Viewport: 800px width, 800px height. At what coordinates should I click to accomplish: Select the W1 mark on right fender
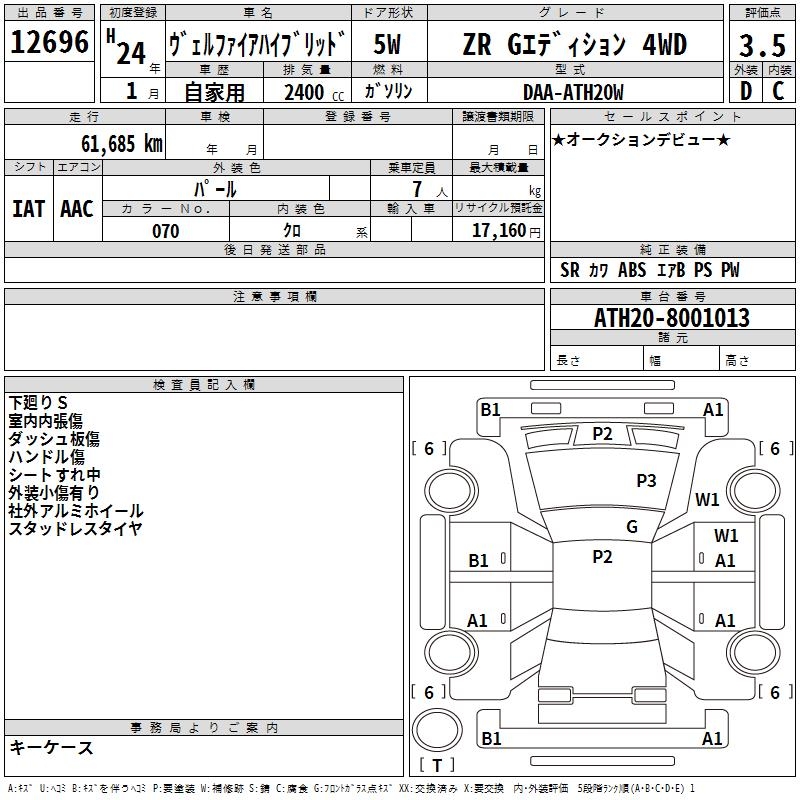707,499
